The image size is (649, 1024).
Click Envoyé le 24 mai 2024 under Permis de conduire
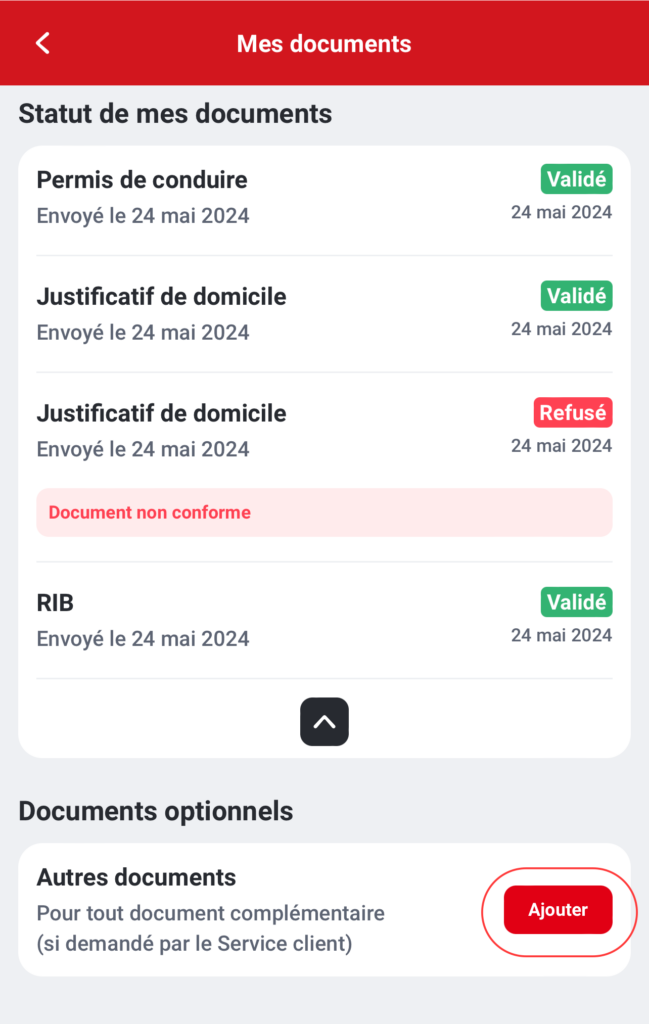click(143, 215)
